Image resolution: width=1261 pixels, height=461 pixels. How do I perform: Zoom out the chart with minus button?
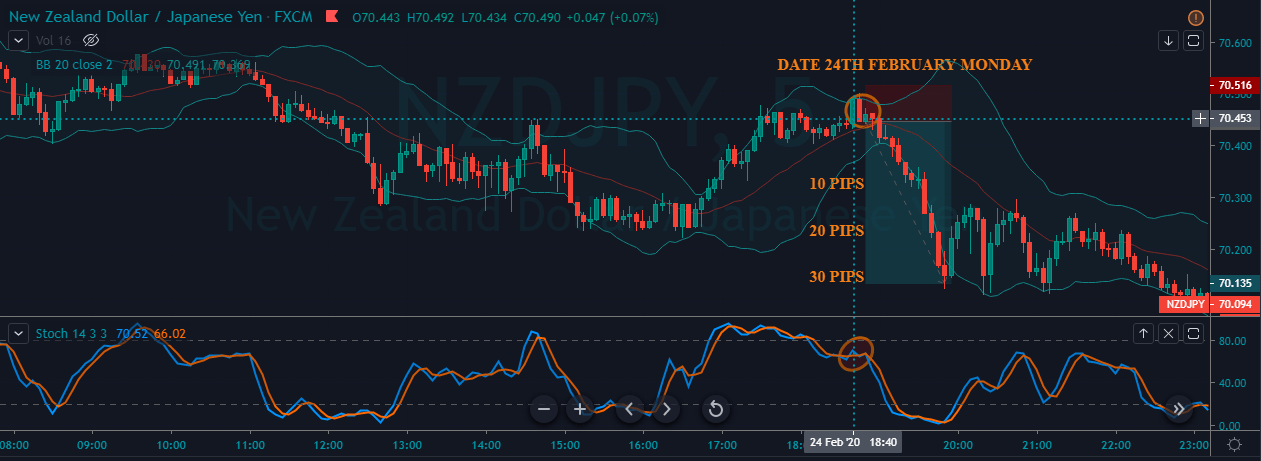544,409
